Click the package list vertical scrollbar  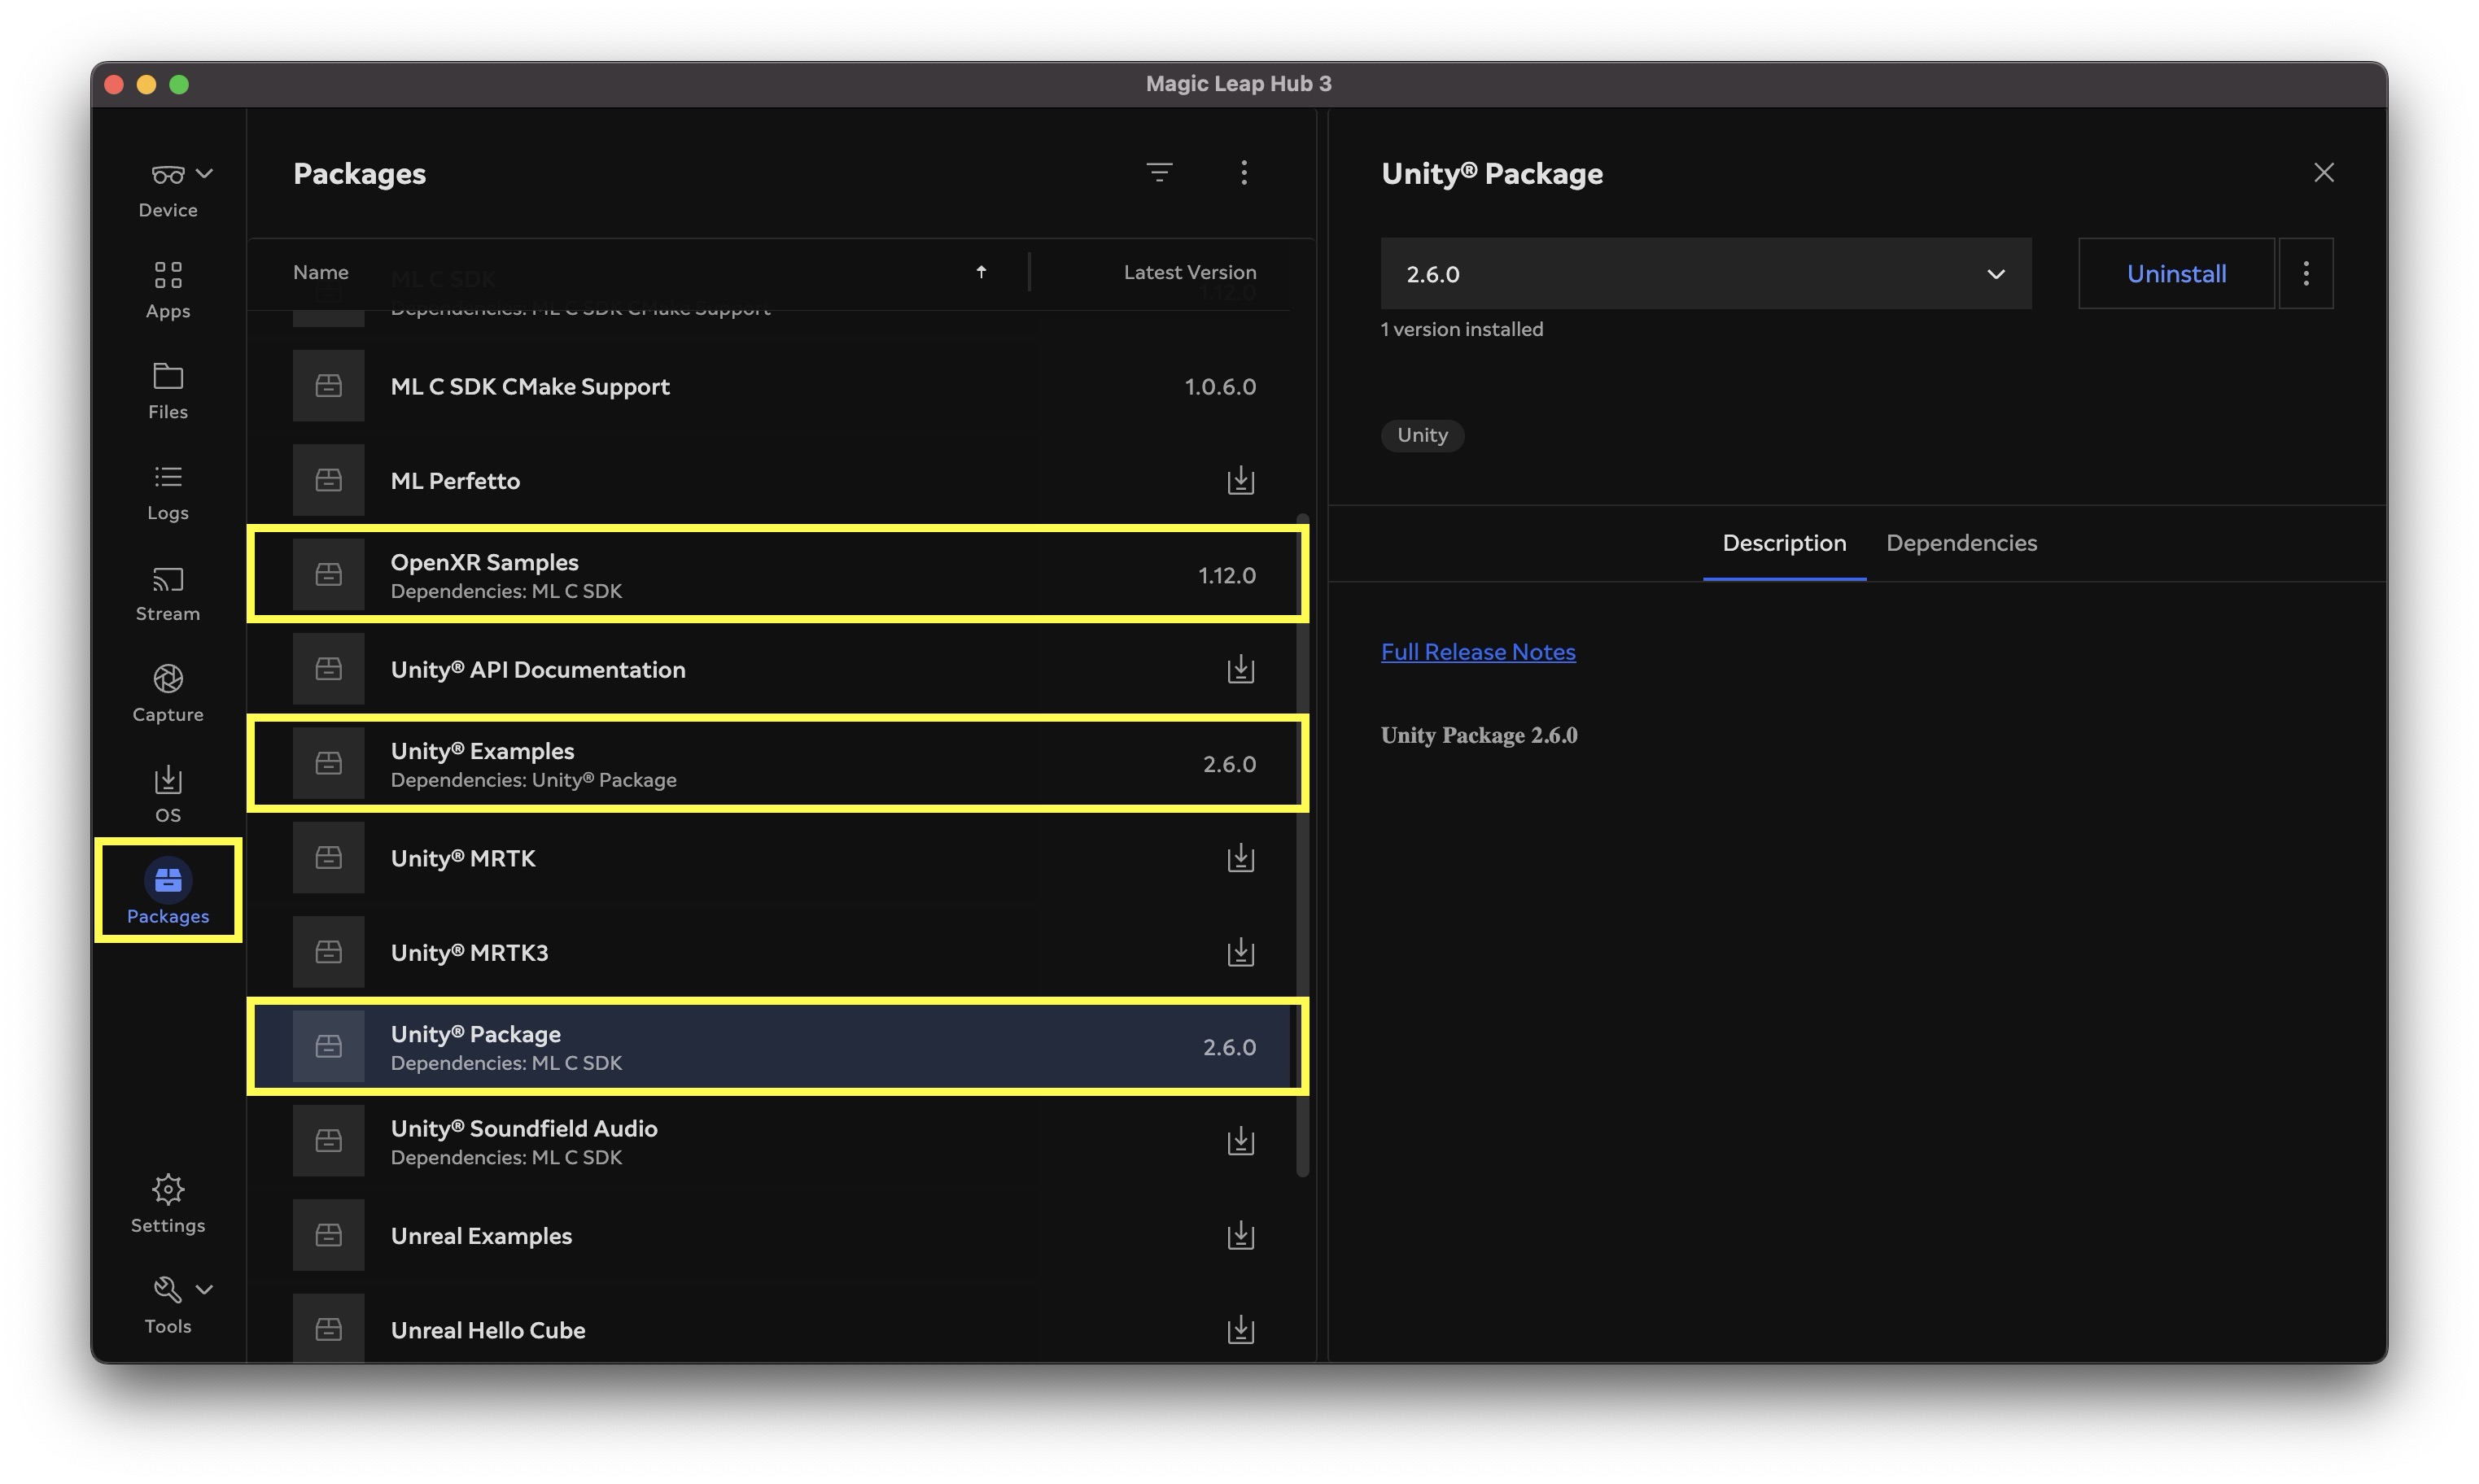[x=1302, y=846]
